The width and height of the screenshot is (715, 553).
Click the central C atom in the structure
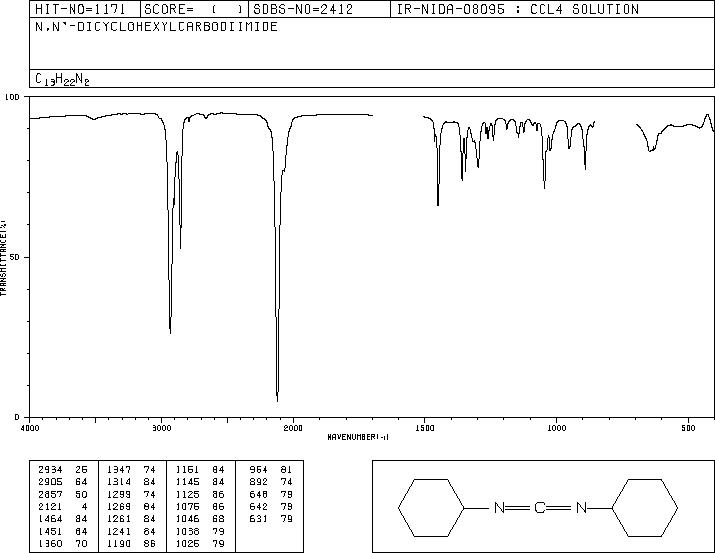pyautogui.click(x=539, y=507)
